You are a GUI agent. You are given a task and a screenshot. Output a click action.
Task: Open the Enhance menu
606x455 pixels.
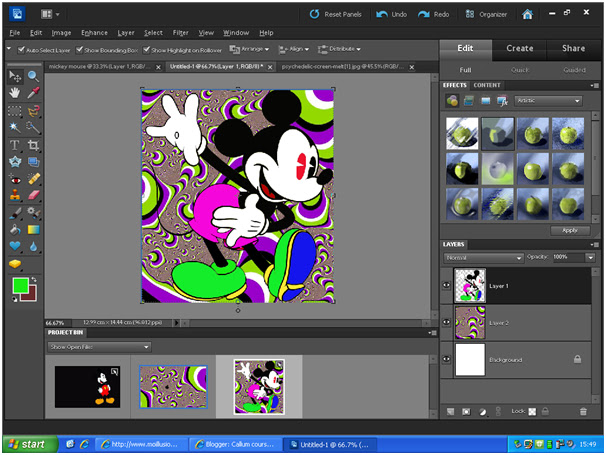tap(94, 33)
